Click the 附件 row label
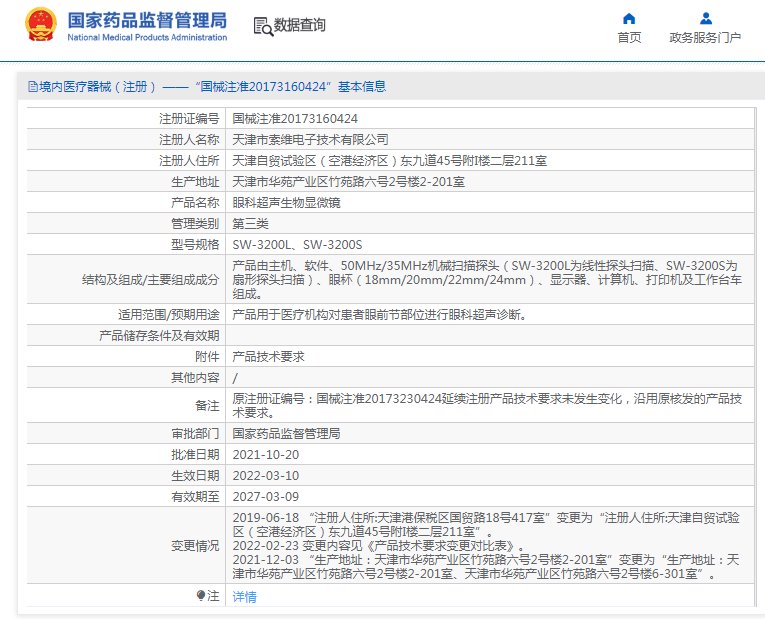Viewport: 765px width, 619px height. pyautogui.click(x=207, y=357)
